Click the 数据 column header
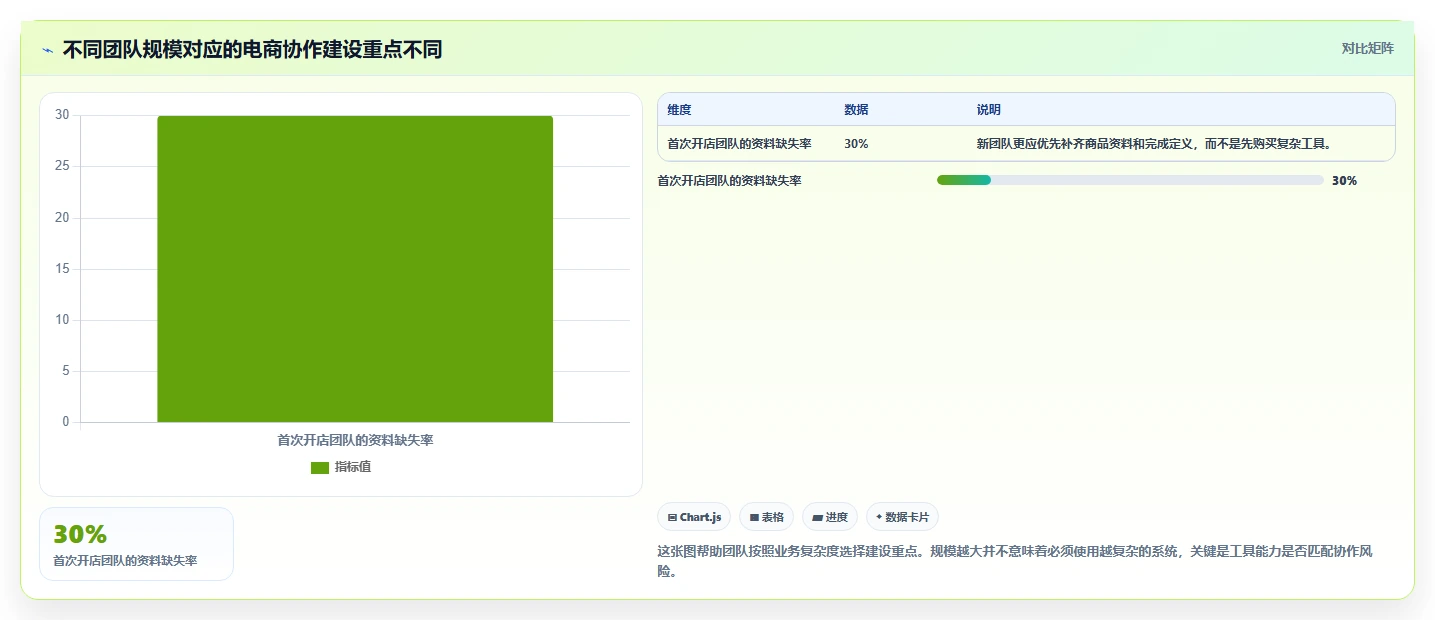This screenshot has width=1435, height=620. click(x=856, y=110)
